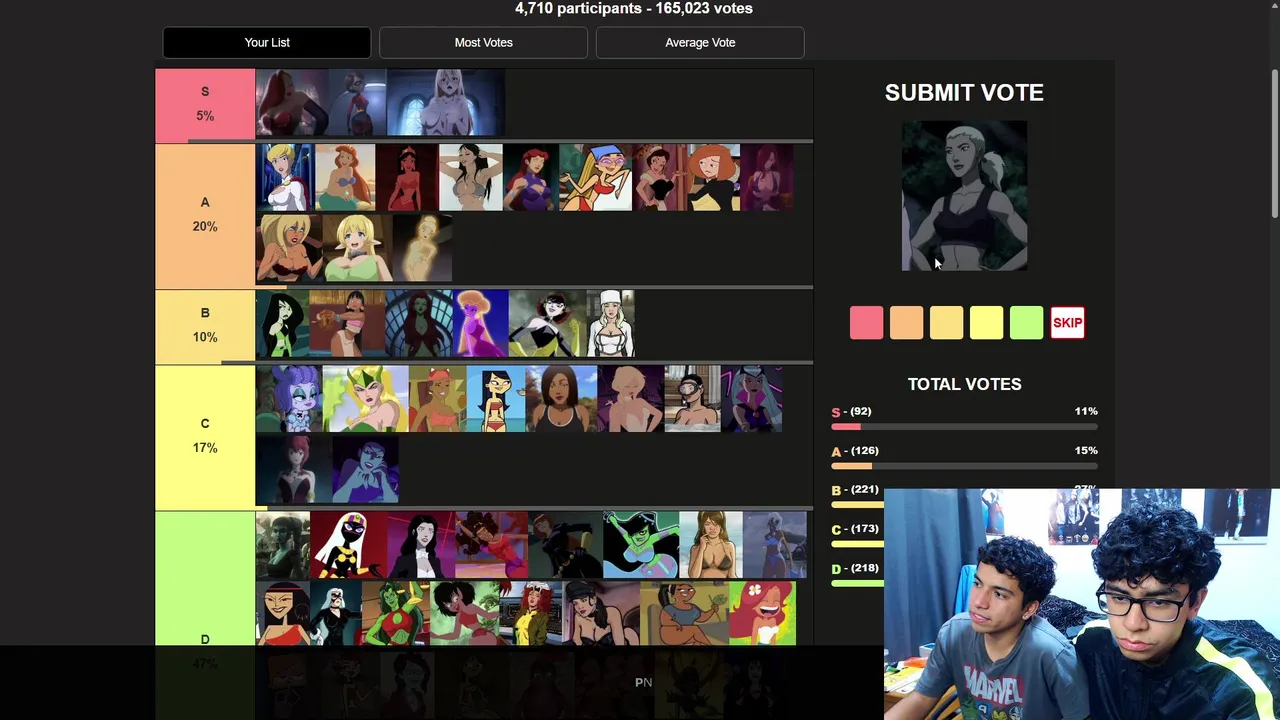This screenshot has width=1280, height=720.
Task: Vote with the light-orange B-tier swatch
Action: [946, 323]
